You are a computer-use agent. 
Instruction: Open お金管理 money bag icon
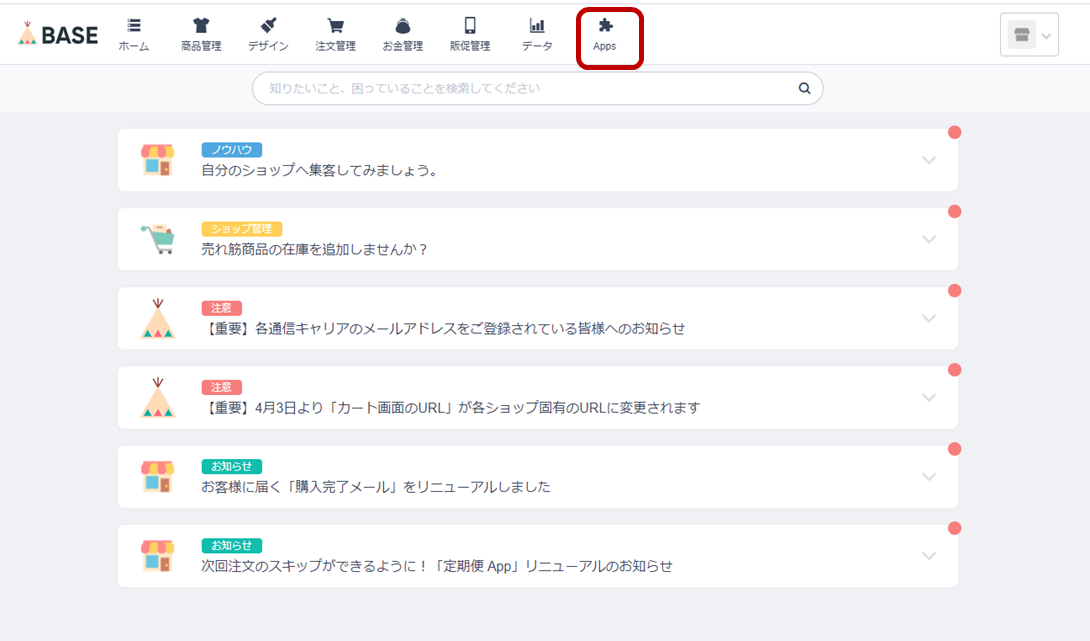[x=402, y=26]
